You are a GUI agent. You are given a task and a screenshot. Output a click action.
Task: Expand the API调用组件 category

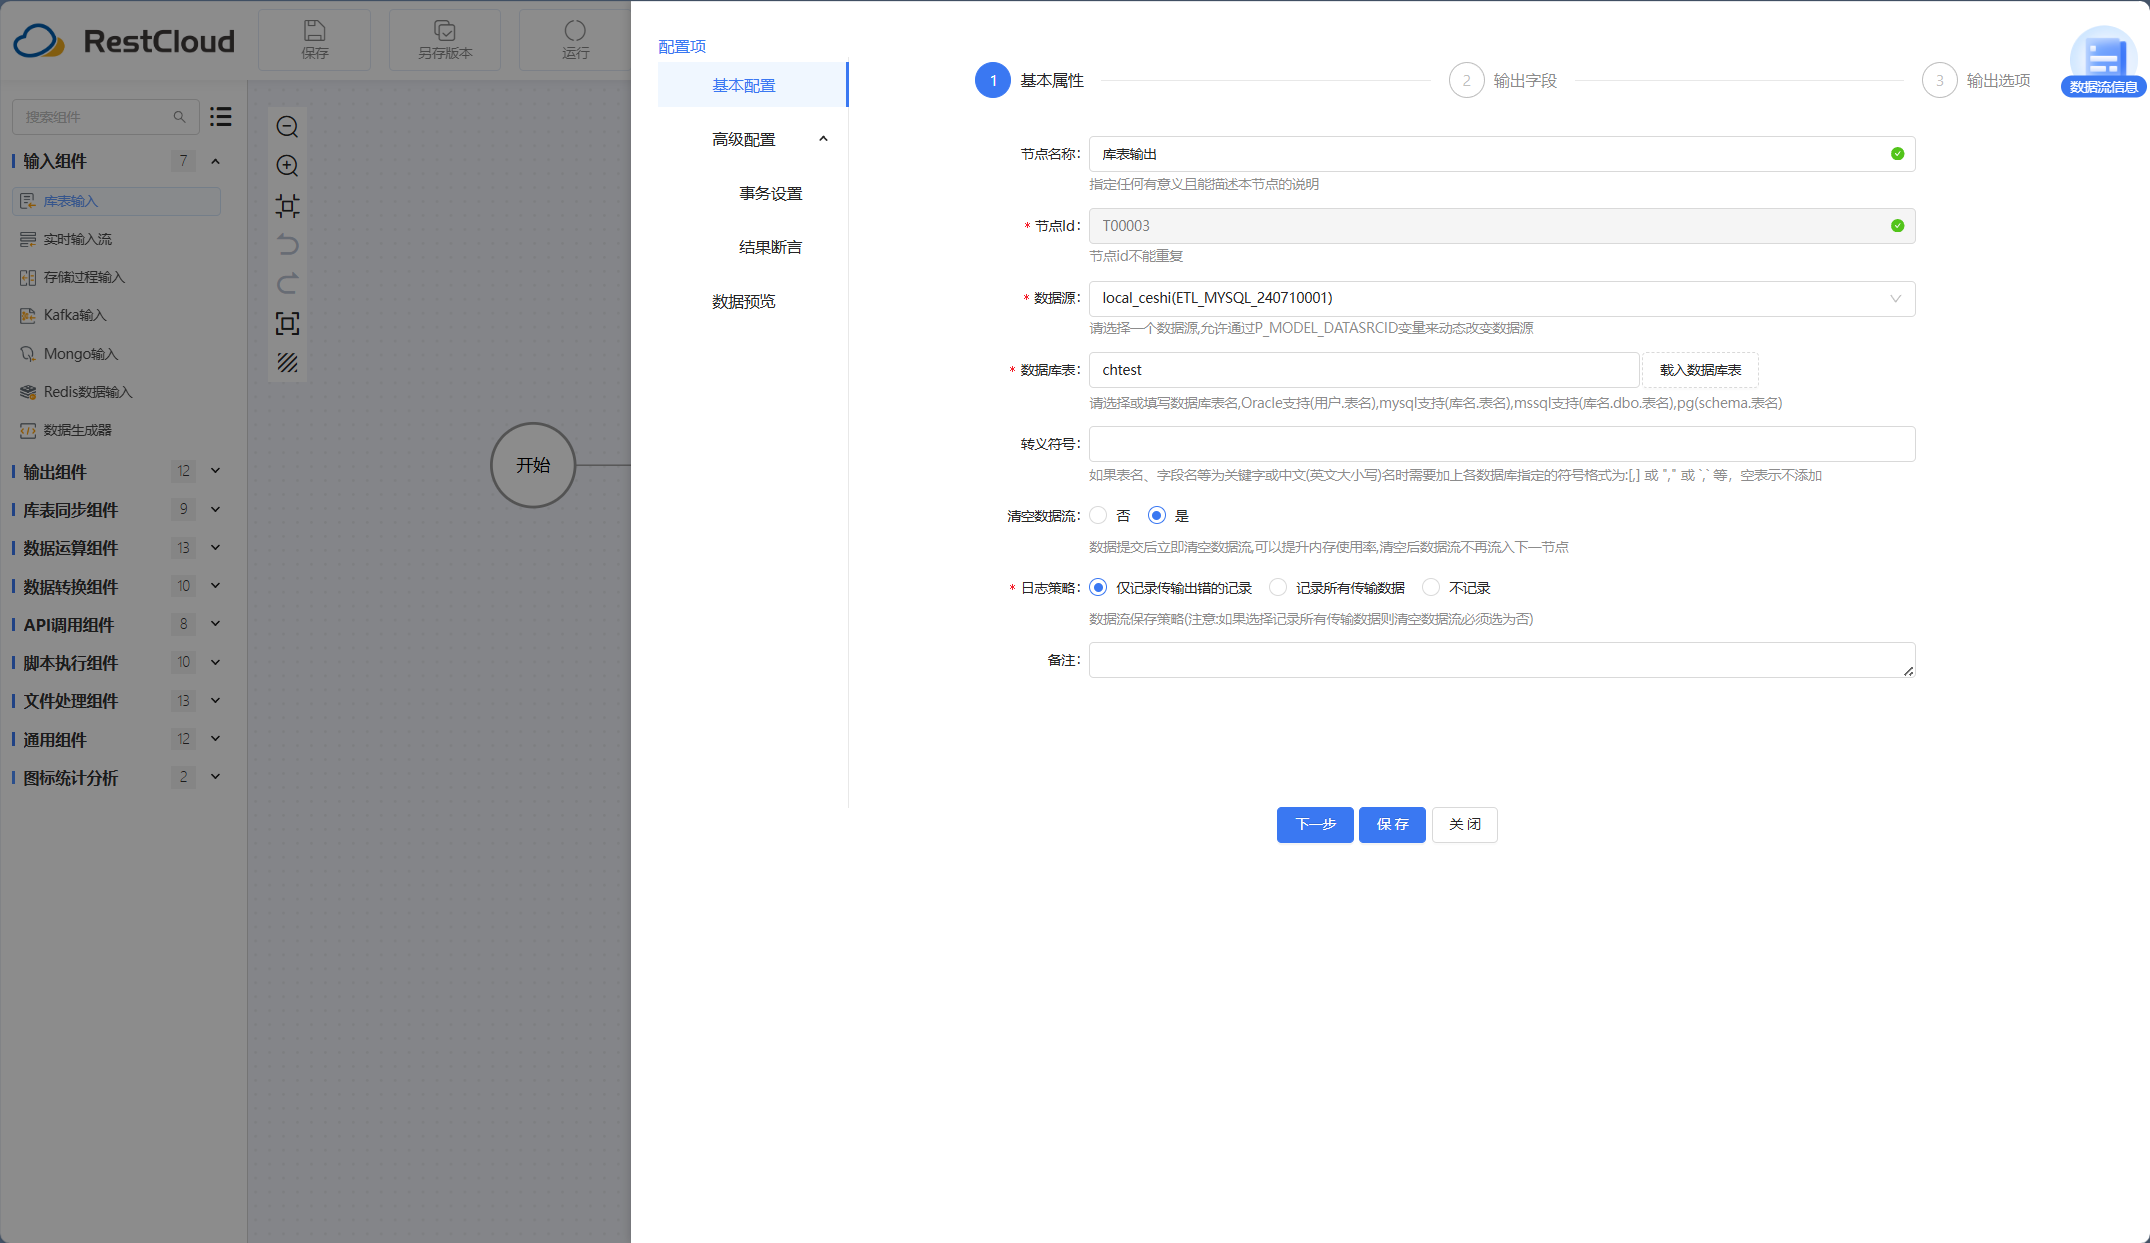(215, 624)
